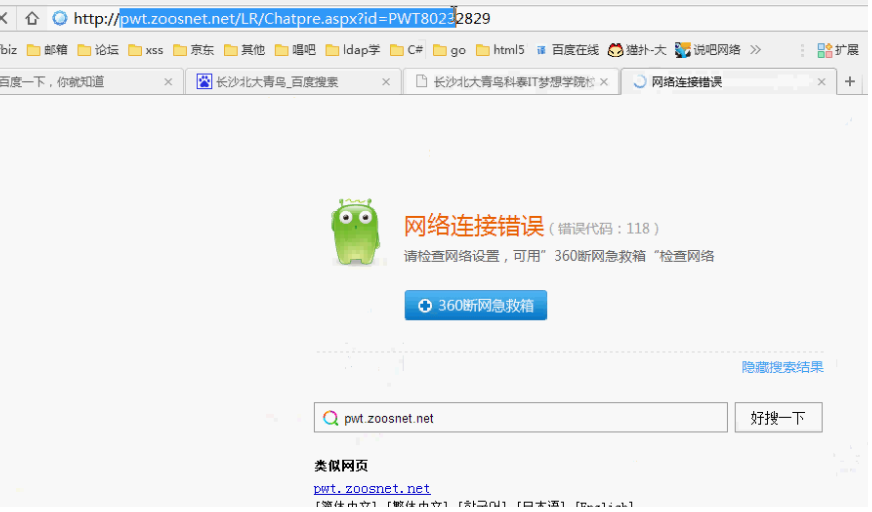Open the 唱吧 bookmark folder

click(x=295, y=50)
